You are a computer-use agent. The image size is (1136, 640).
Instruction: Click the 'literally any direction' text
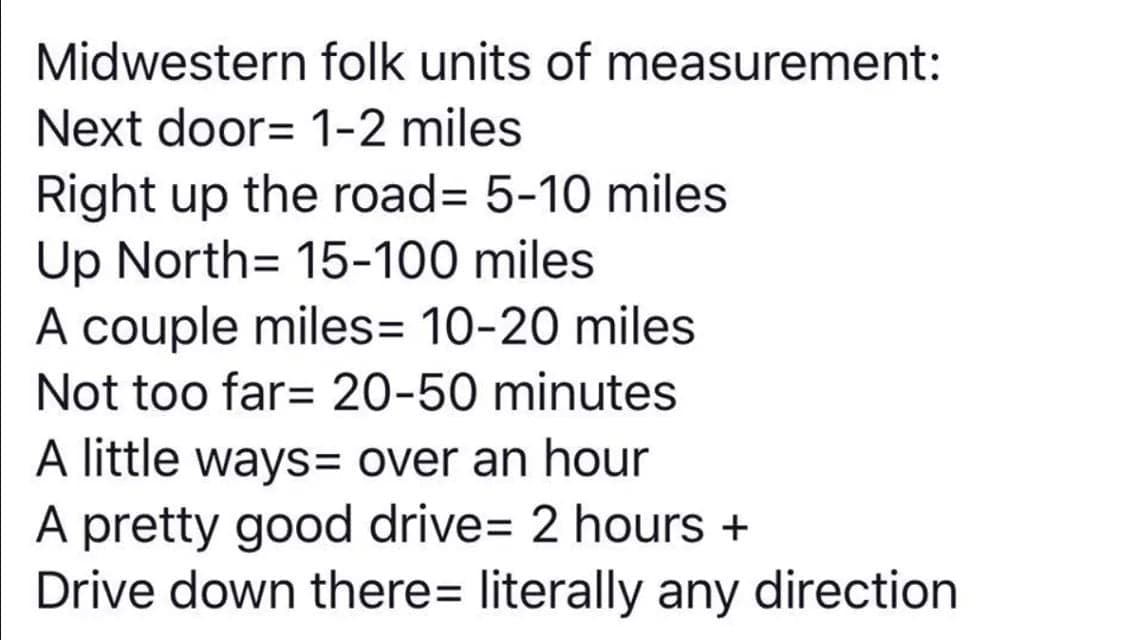coord(718,591)
